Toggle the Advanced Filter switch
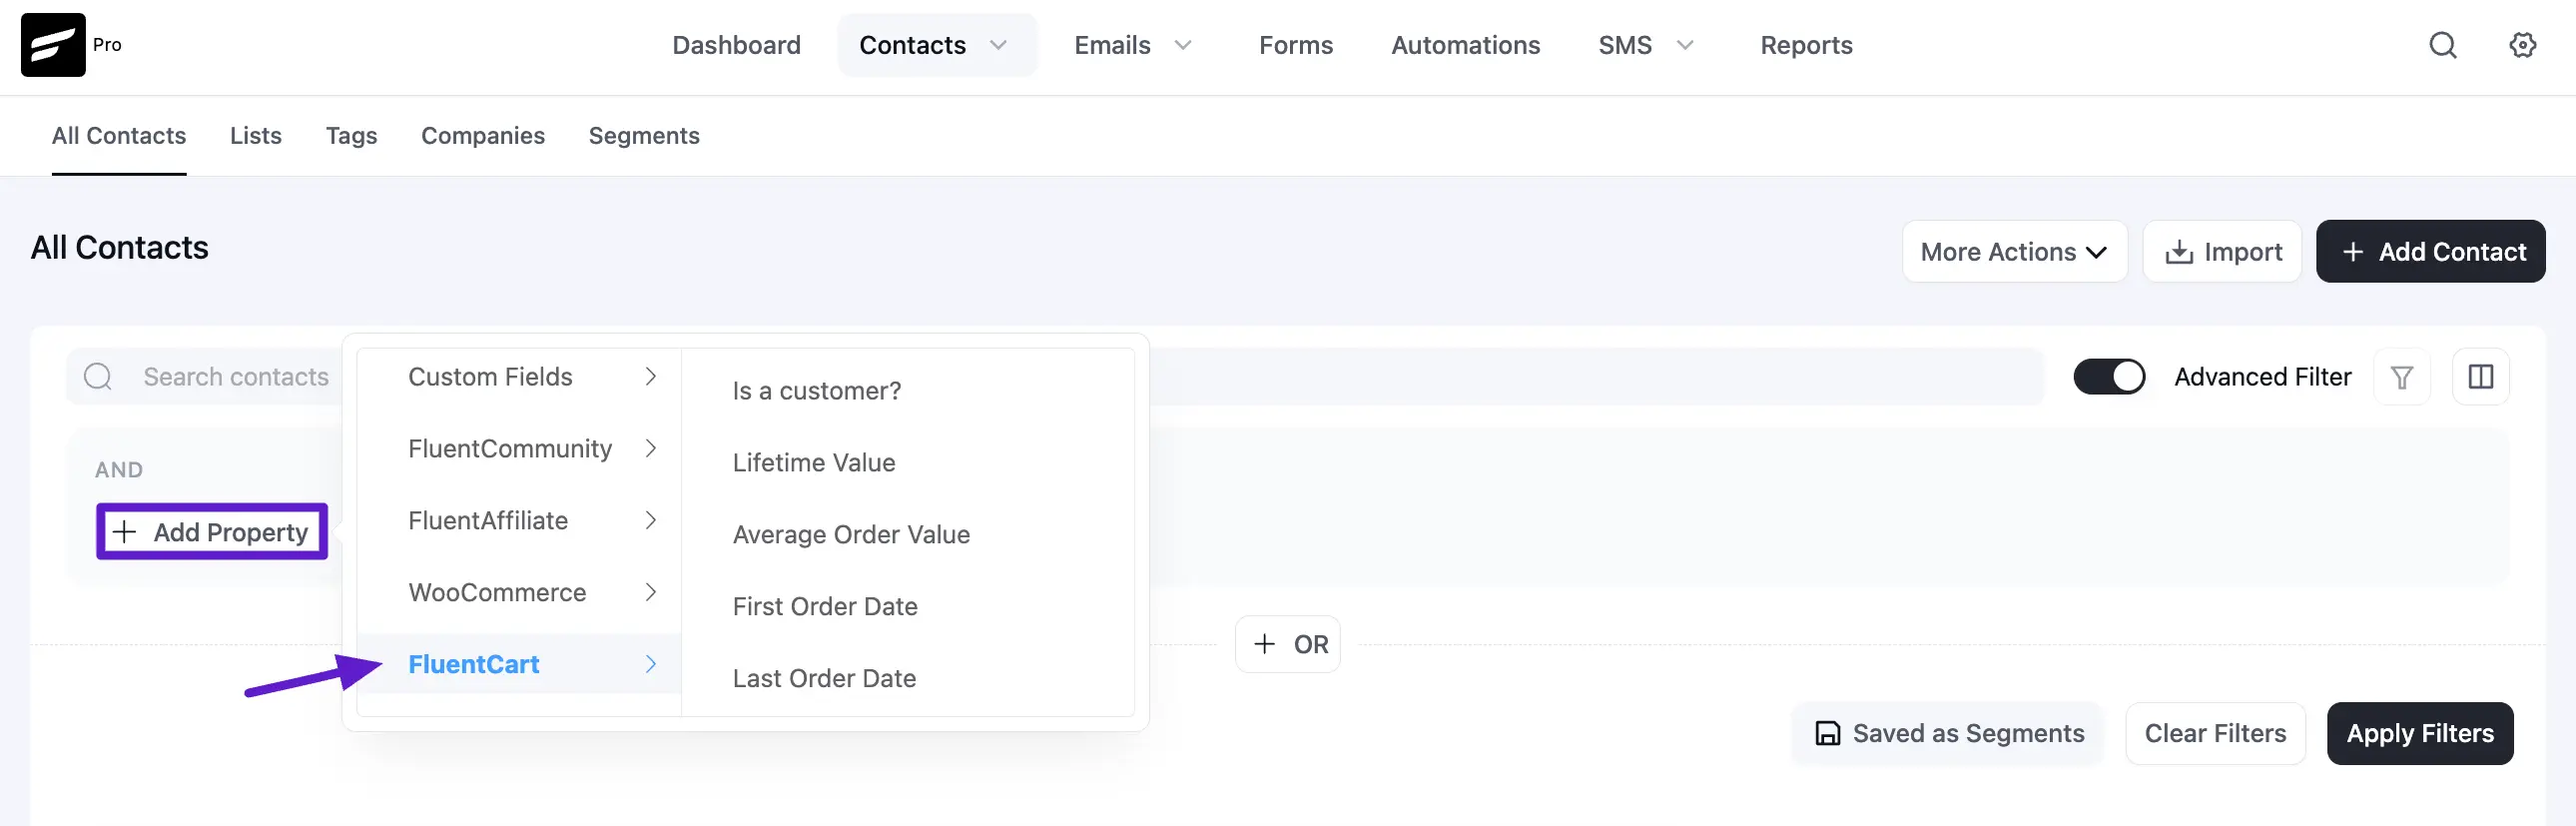The height and width of the screenshot is (826, 2576). point(2109,377)
